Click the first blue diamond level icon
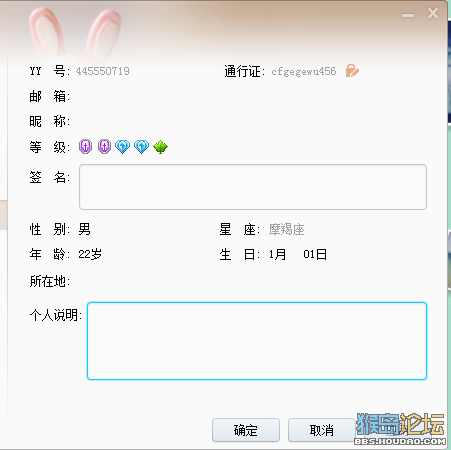Image resolution: width=451 pixels, height=450 pixels. (122, 146)
